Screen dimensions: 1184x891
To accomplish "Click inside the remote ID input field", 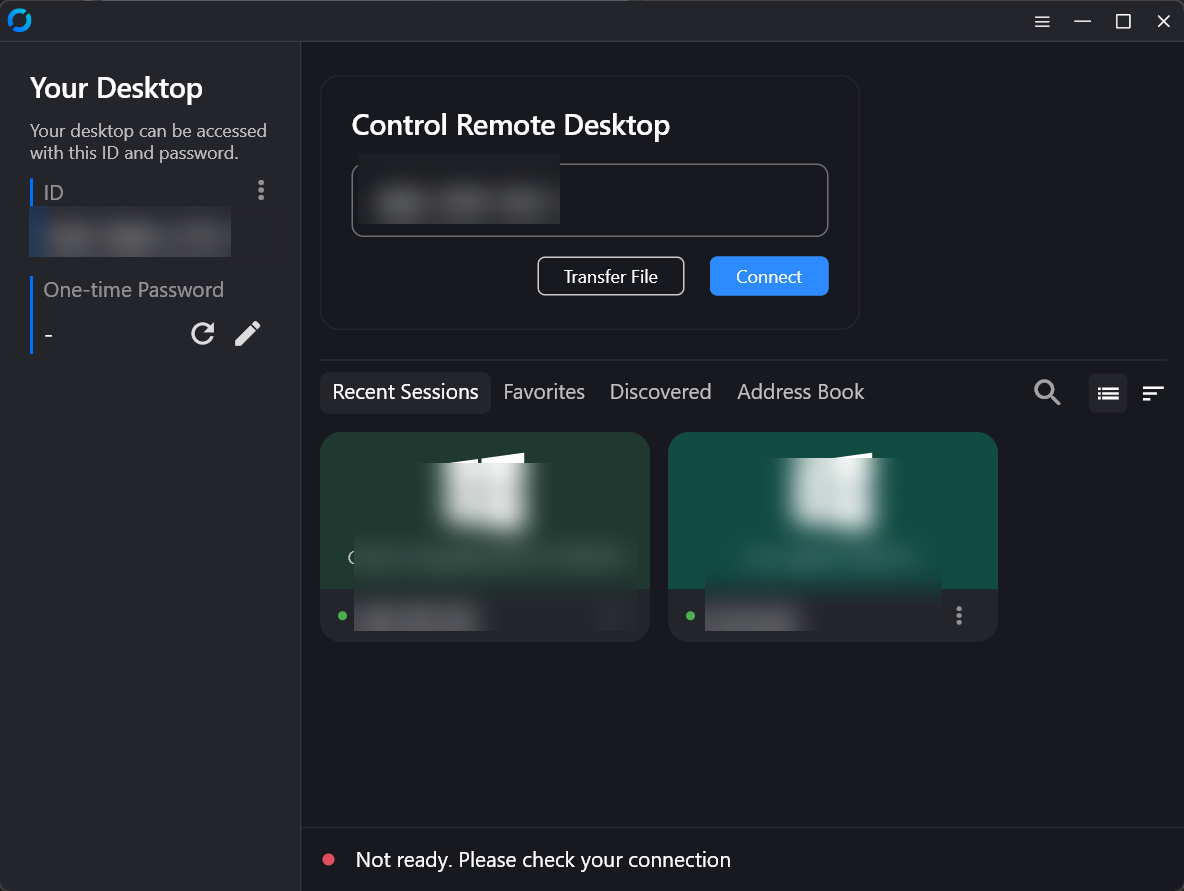I will click(x=589, y=200).
